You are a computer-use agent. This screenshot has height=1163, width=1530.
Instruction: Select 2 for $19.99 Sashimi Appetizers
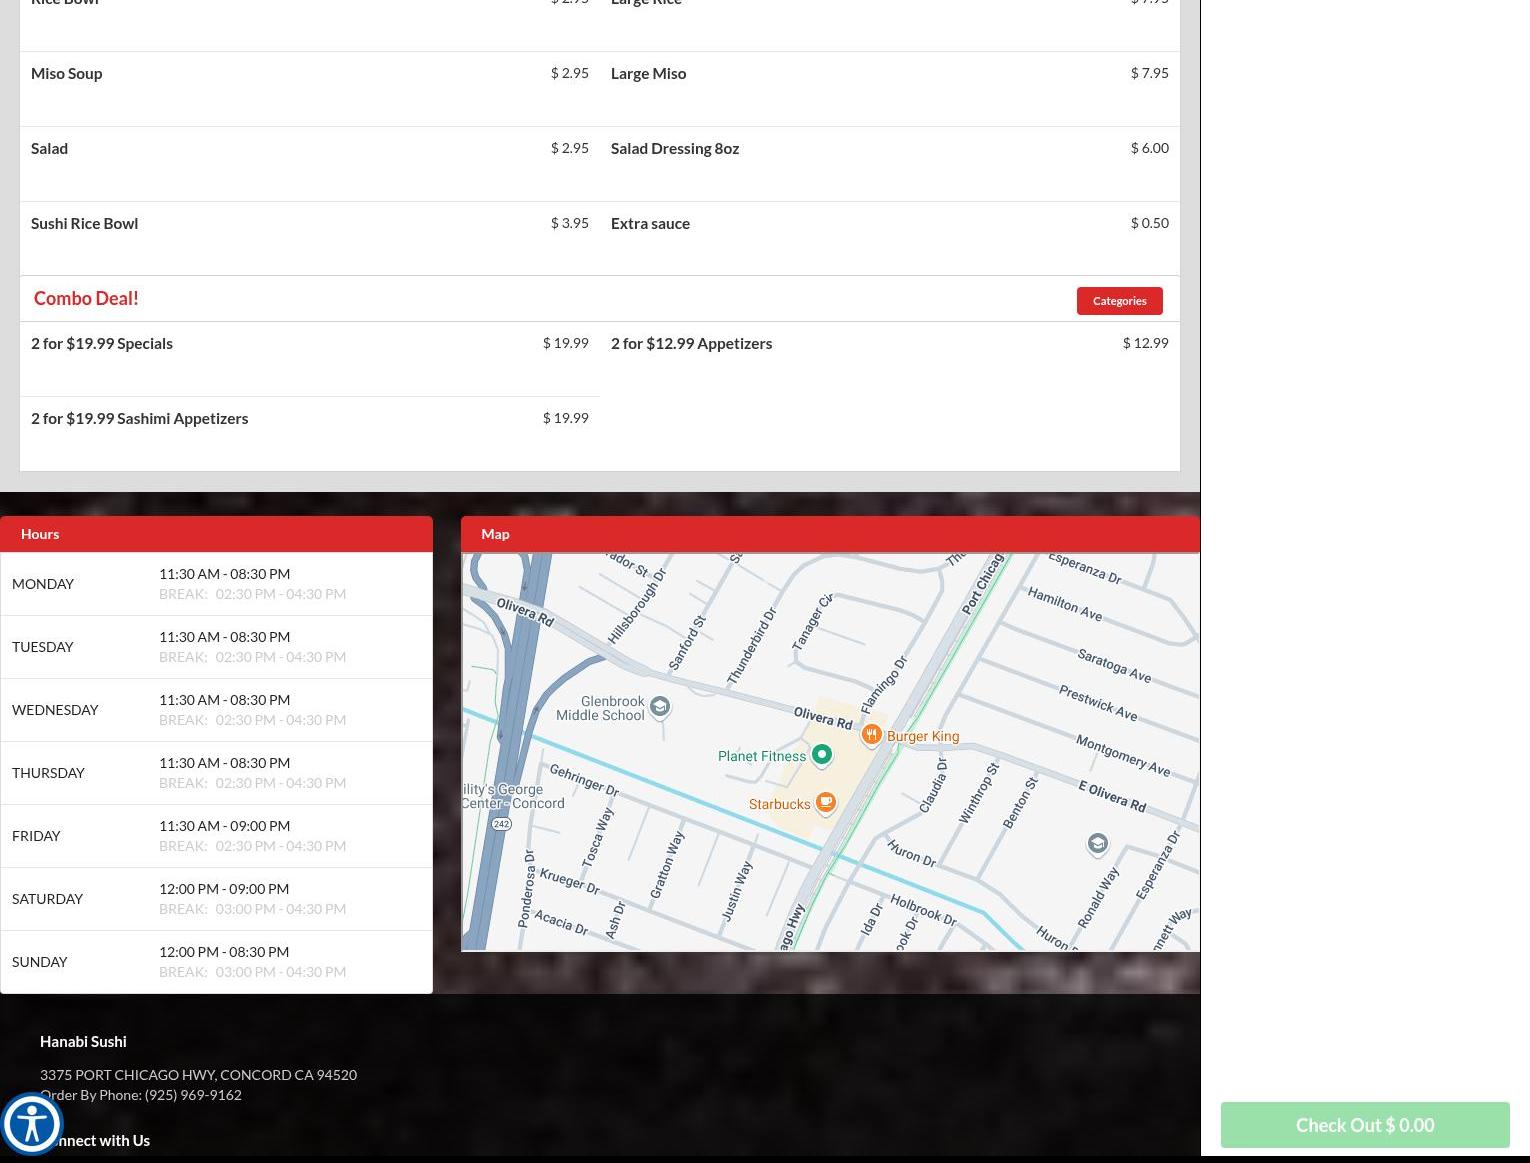(x=140, y=418)
